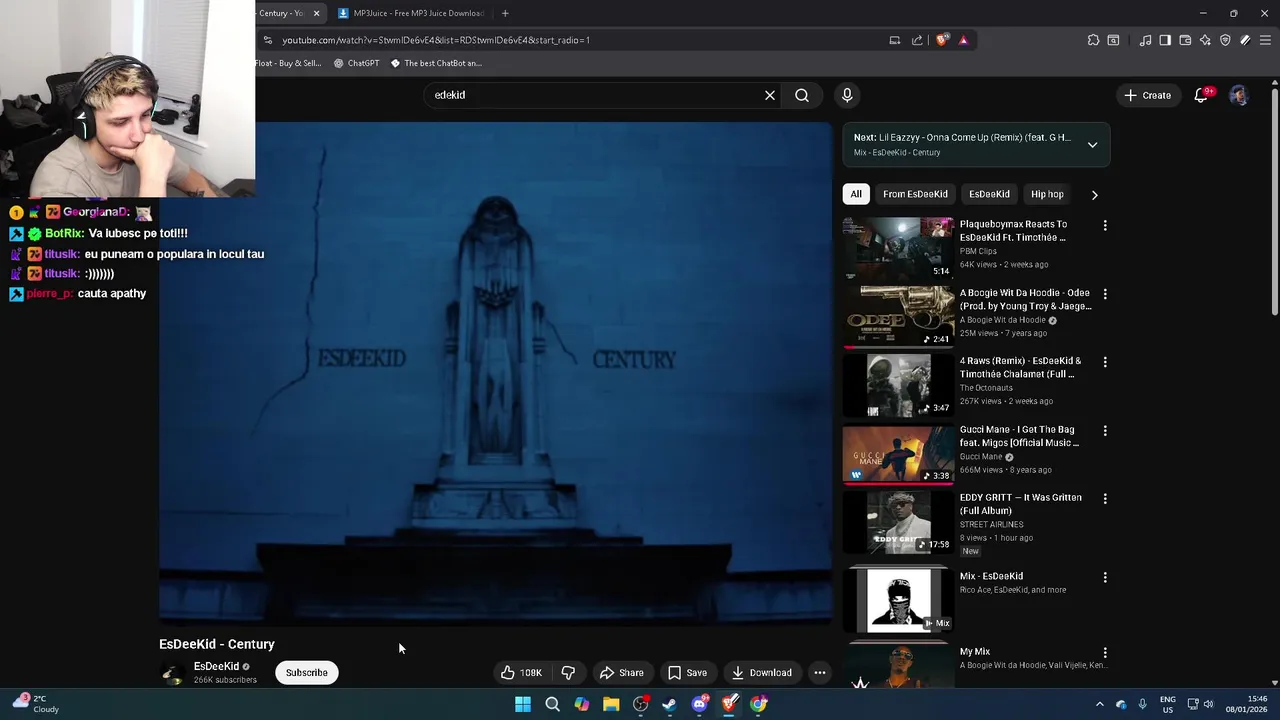This screenshot has width=1280, height=720.
Task: Open the A Boogie Wit Da Hoodie Odee thumbnail
Action: pos(898,316)
